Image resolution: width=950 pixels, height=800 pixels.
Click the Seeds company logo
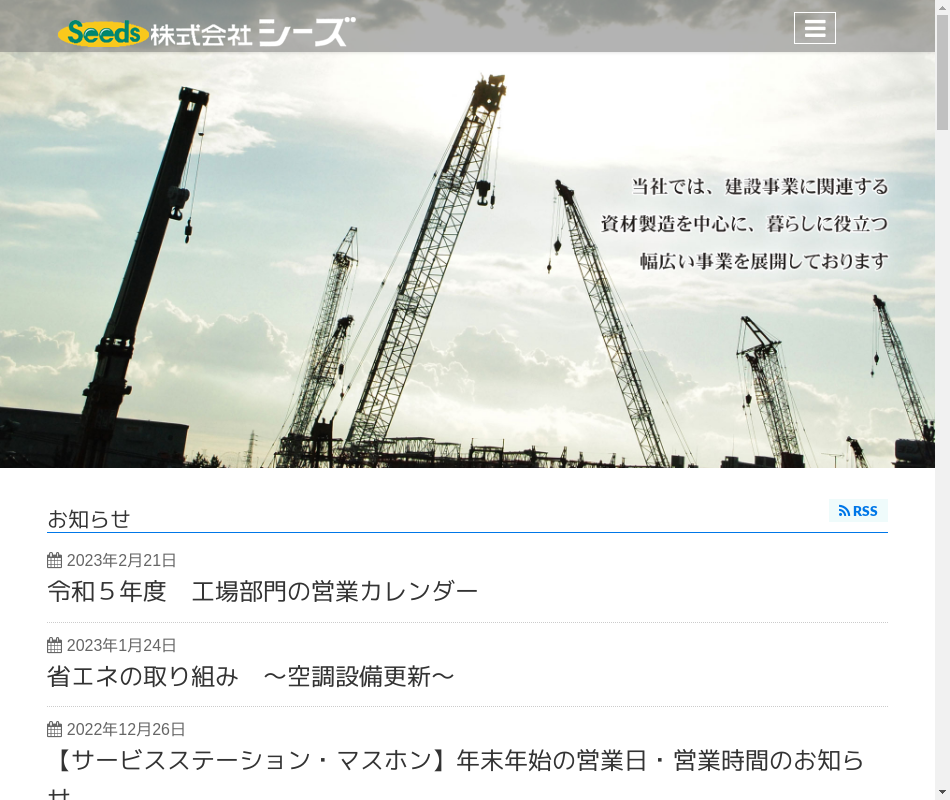(x=104, y=33)
